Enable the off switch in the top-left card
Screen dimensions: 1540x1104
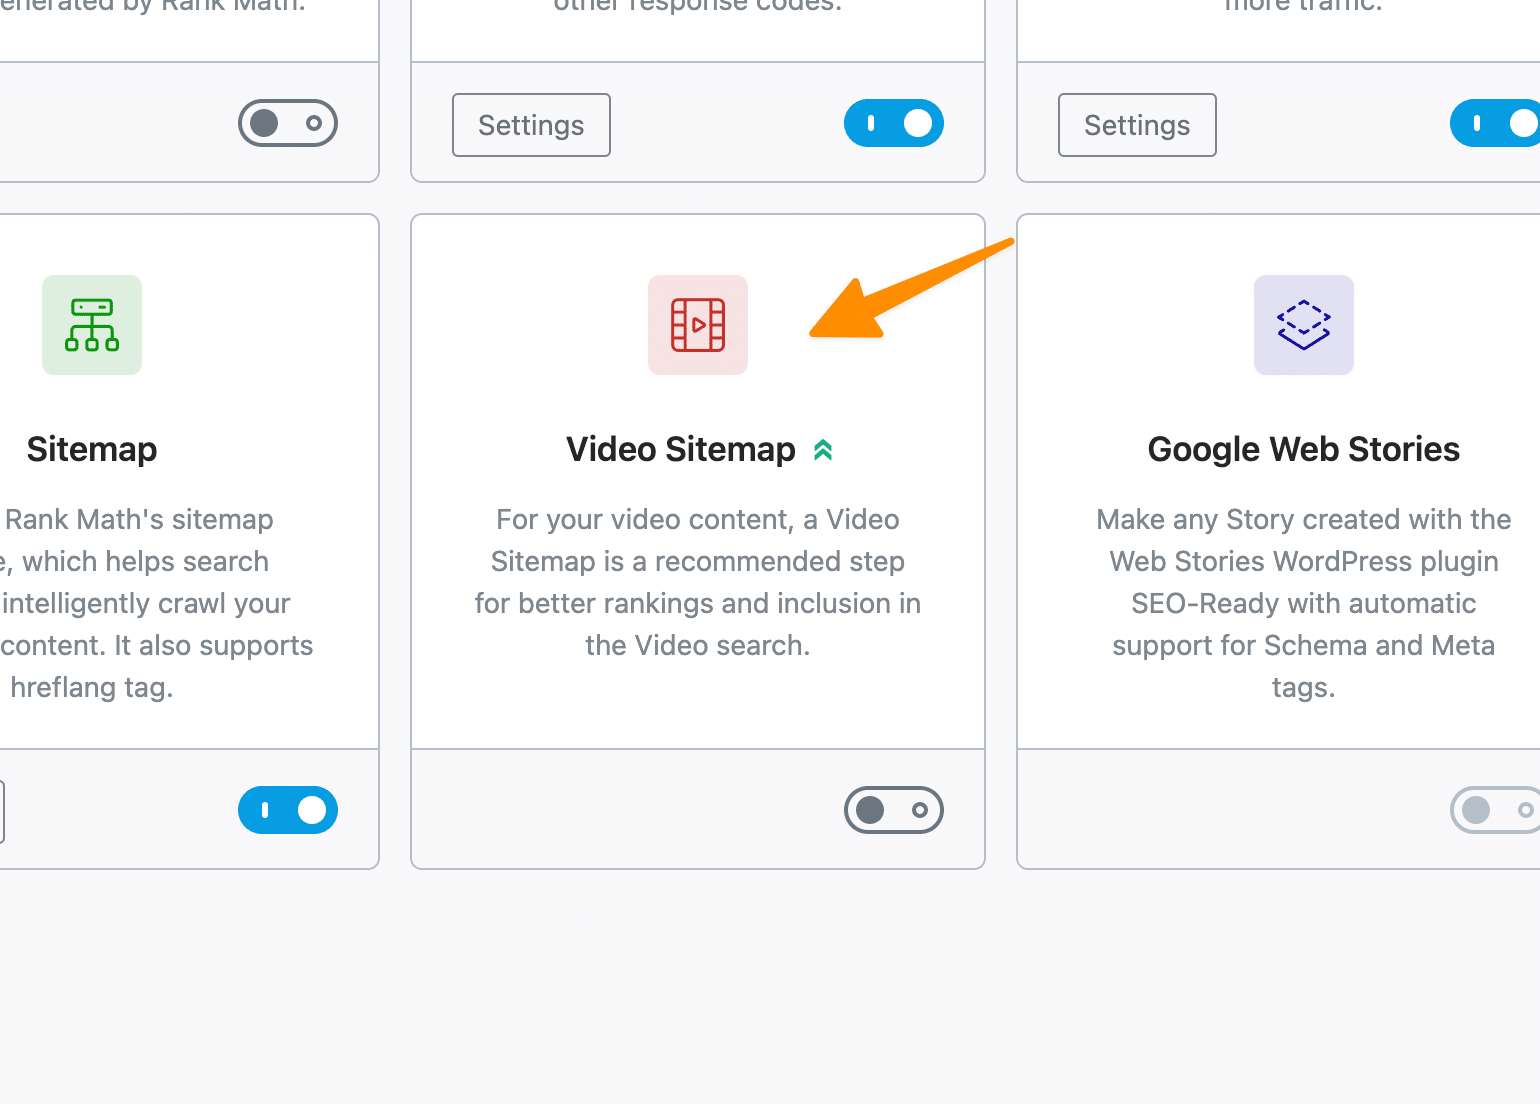[x=288, y=123]
